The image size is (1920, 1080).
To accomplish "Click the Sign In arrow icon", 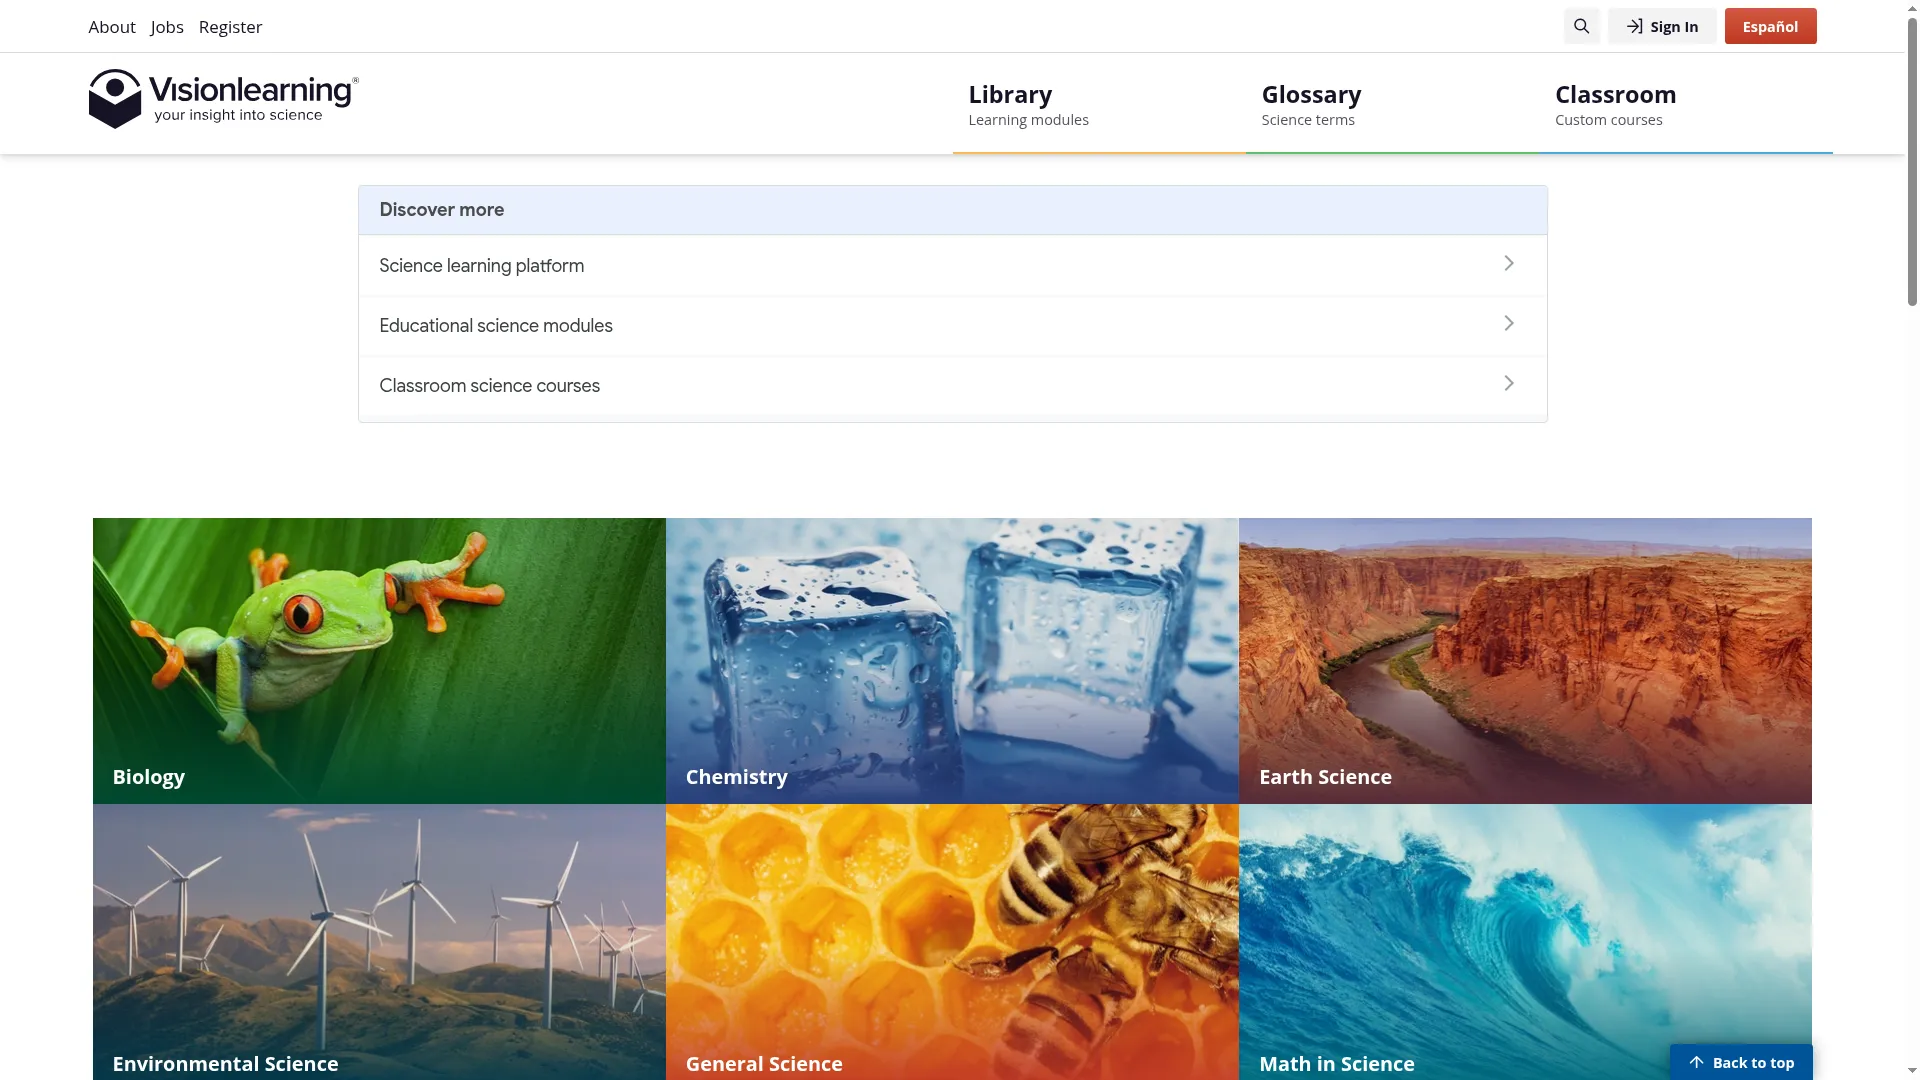I will click(1634, 26).
